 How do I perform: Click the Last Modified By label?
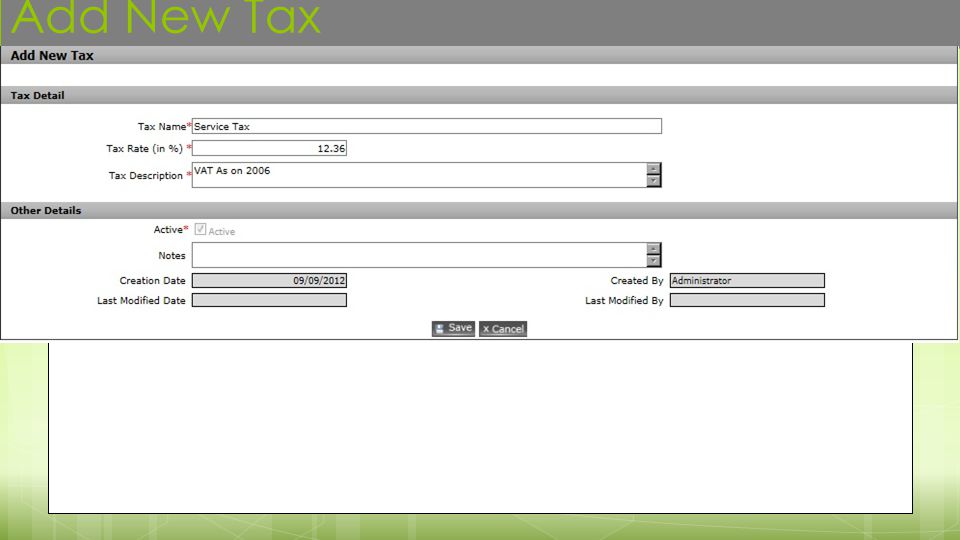click(x=624, y=301)
